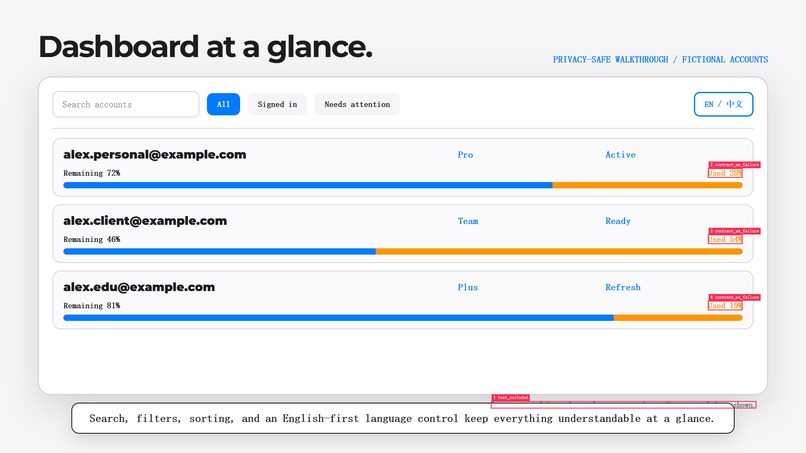Click the alex.client usage progress bar
The height and width of the screenshot is (453, 806).
pos(402,251)
